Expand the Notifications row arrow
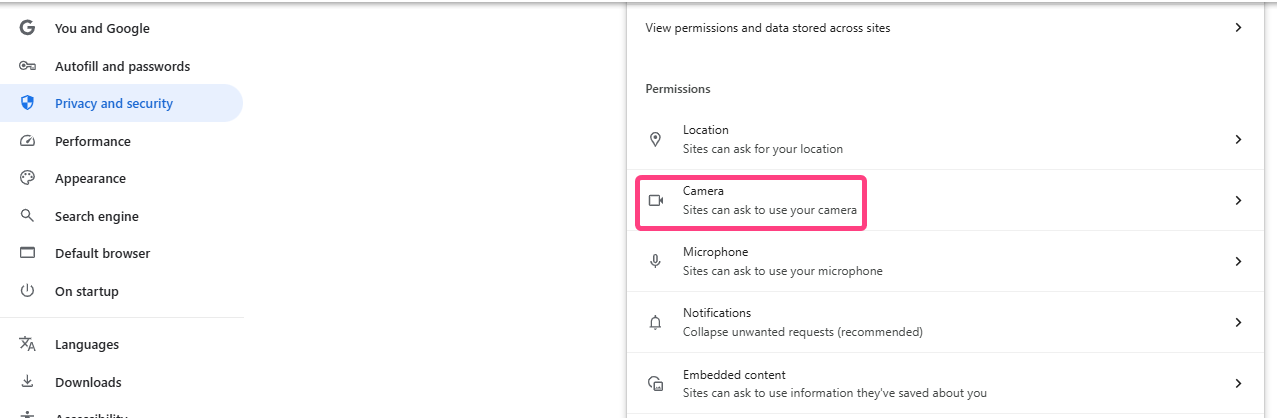The width and height of the screenshot is (1277, 418). [1238, 322]
